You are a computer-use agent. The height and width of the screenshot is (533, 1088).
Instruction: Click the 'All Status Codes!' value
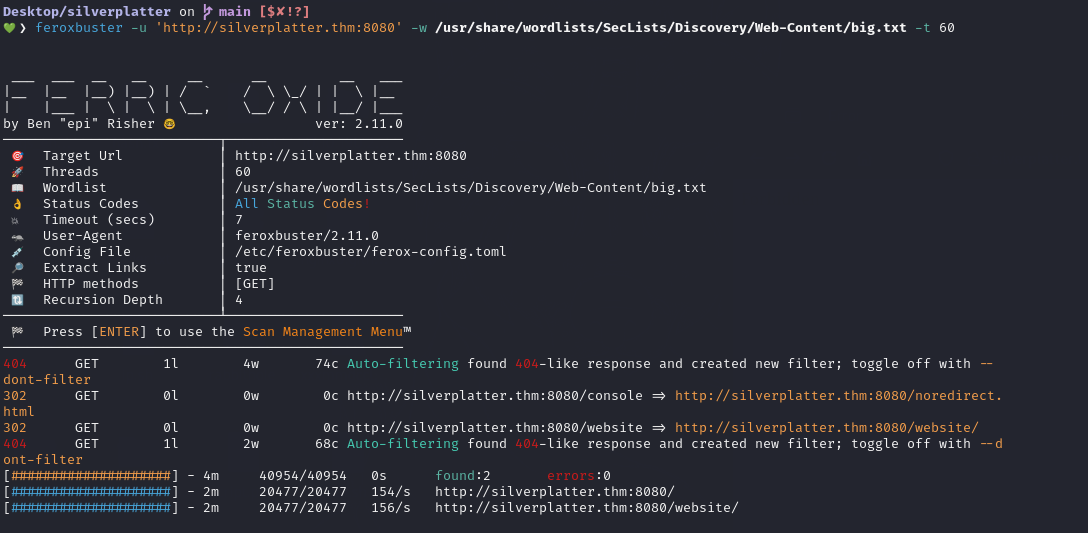[x=303, y=204]
